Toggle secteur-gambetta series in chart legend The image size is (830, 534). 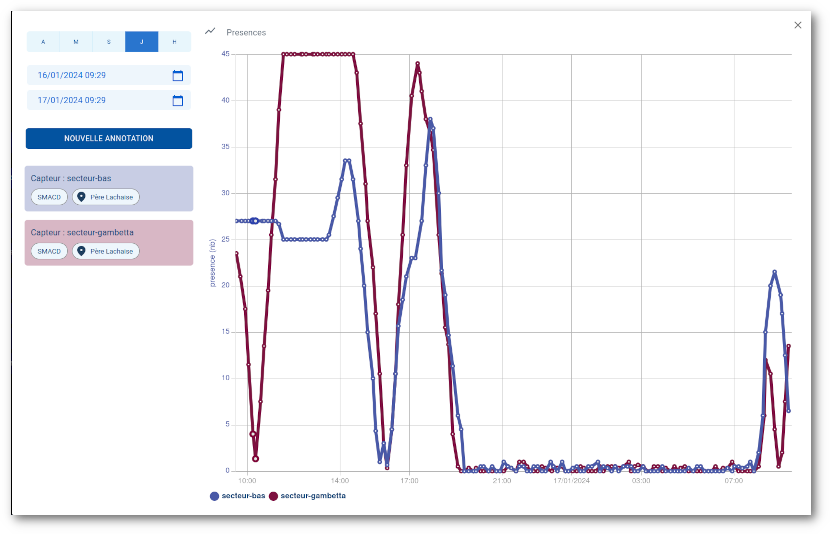tap(308, 496)
